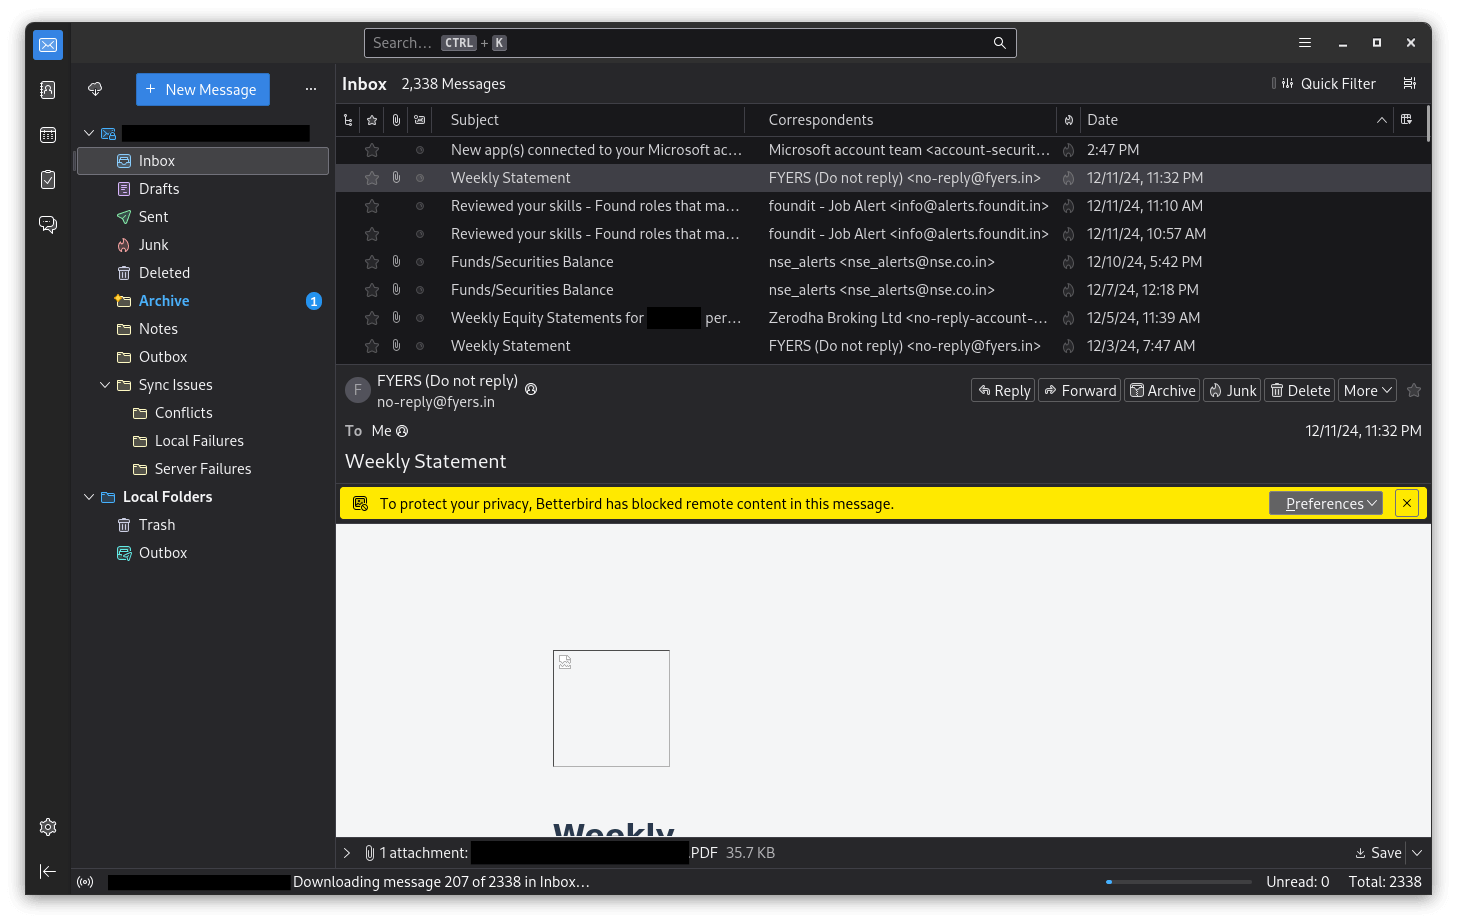1457x923 pixels.
Task: Open the application hamburger menu
Action: (1304, 42)
